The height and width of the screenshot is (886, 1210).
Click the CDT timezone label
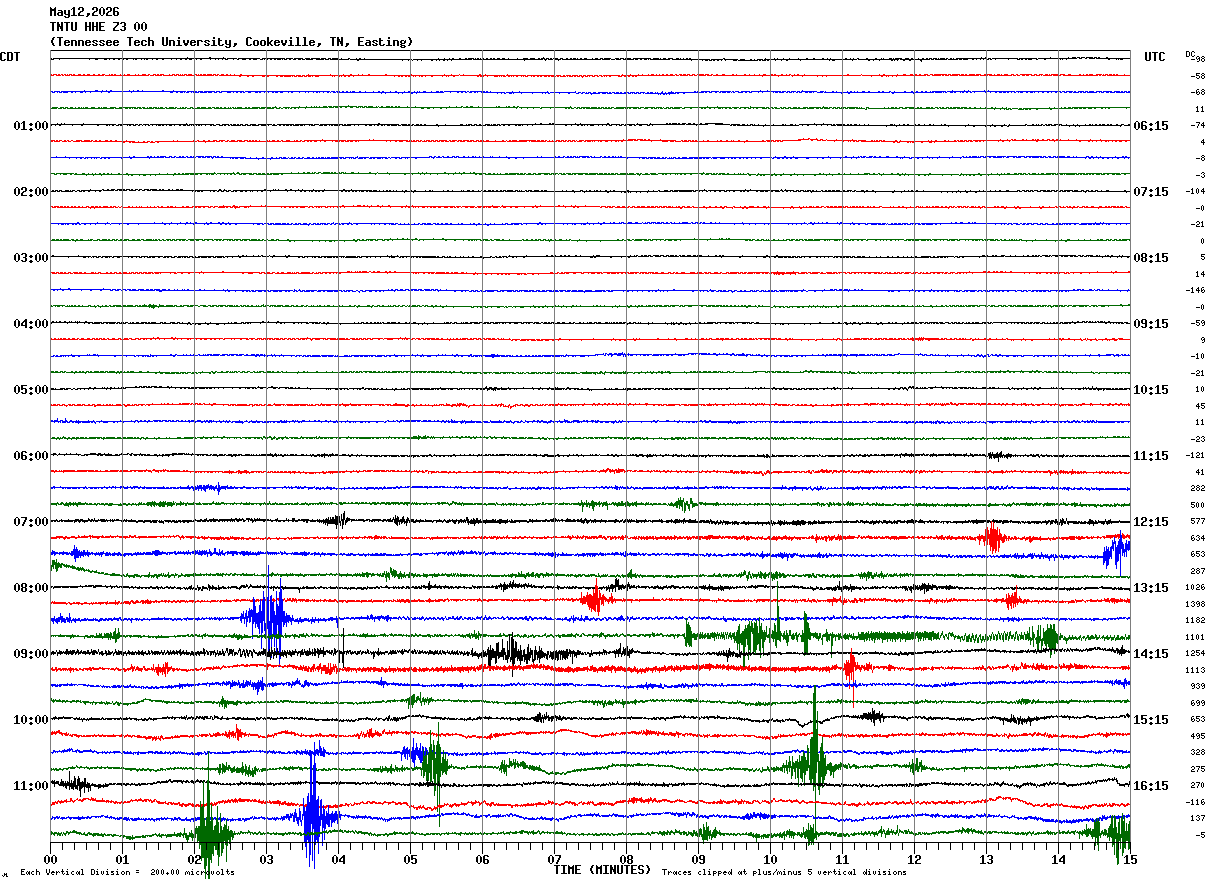[x=10, y=57]
